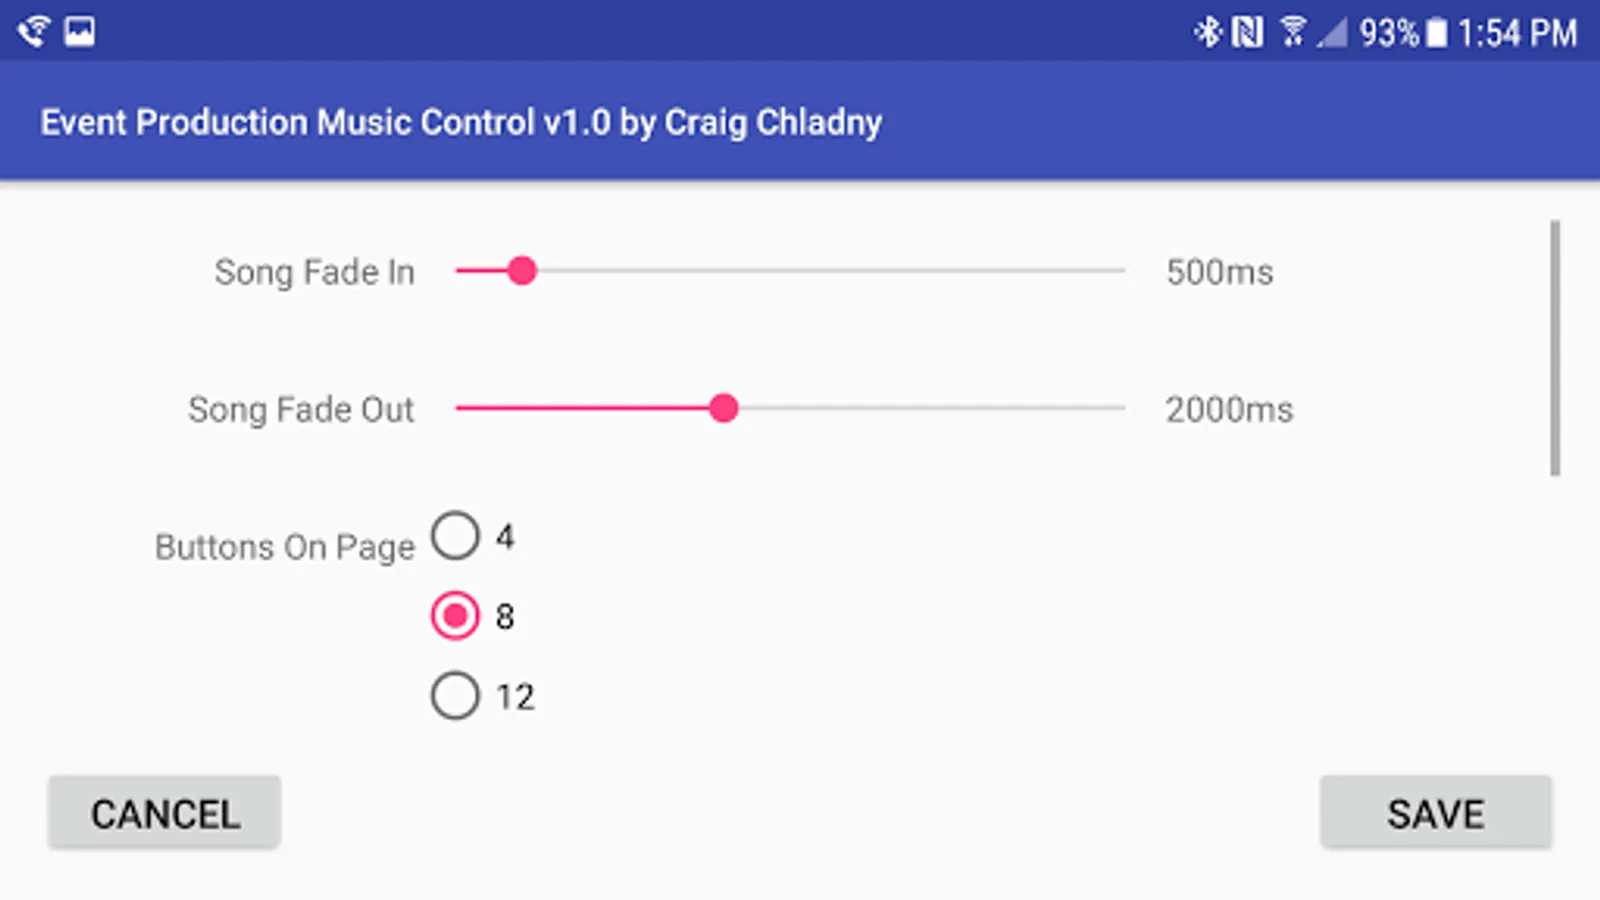Choose the 12 buttons per page option
The height and width of the screenshot is (900, 1600).
coord(456,696)
